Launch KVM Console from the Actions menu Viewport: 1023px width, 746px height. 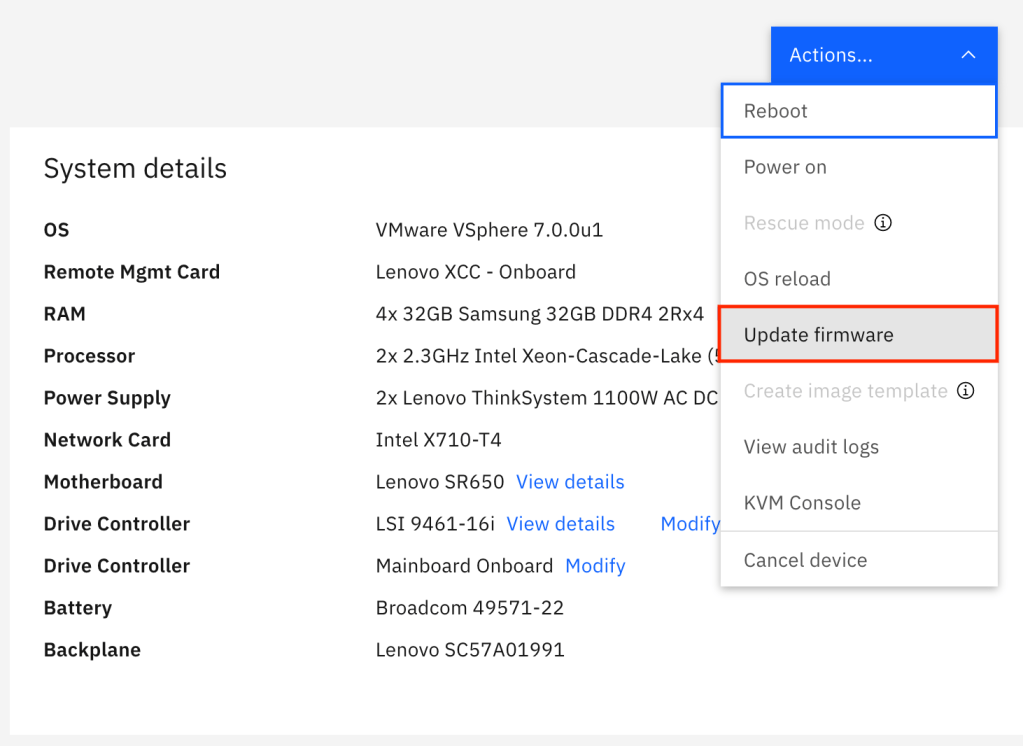802,503
